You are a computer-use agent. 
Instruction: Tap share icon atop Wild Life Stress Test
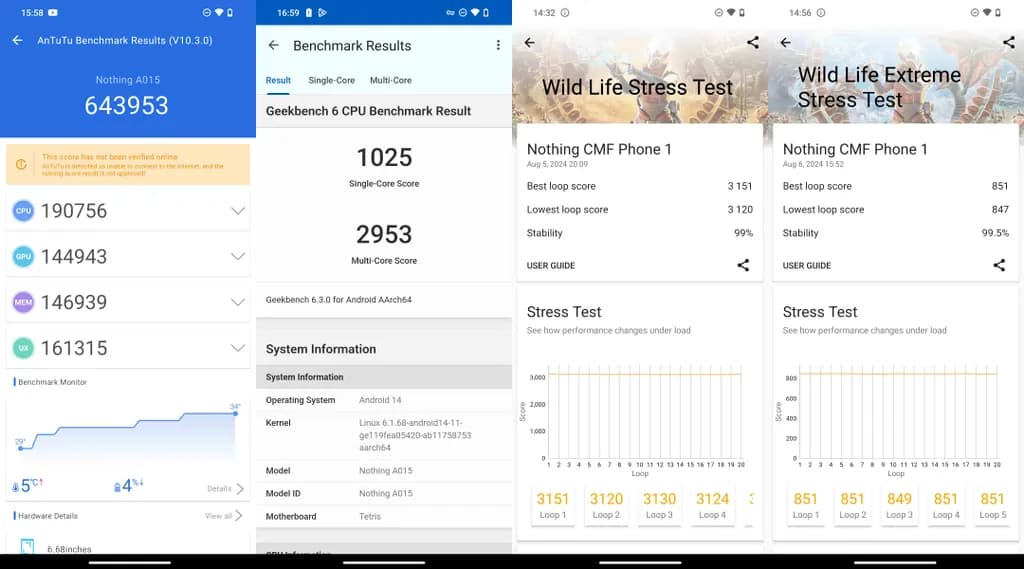pyautogui.click(x=752, y=43)
